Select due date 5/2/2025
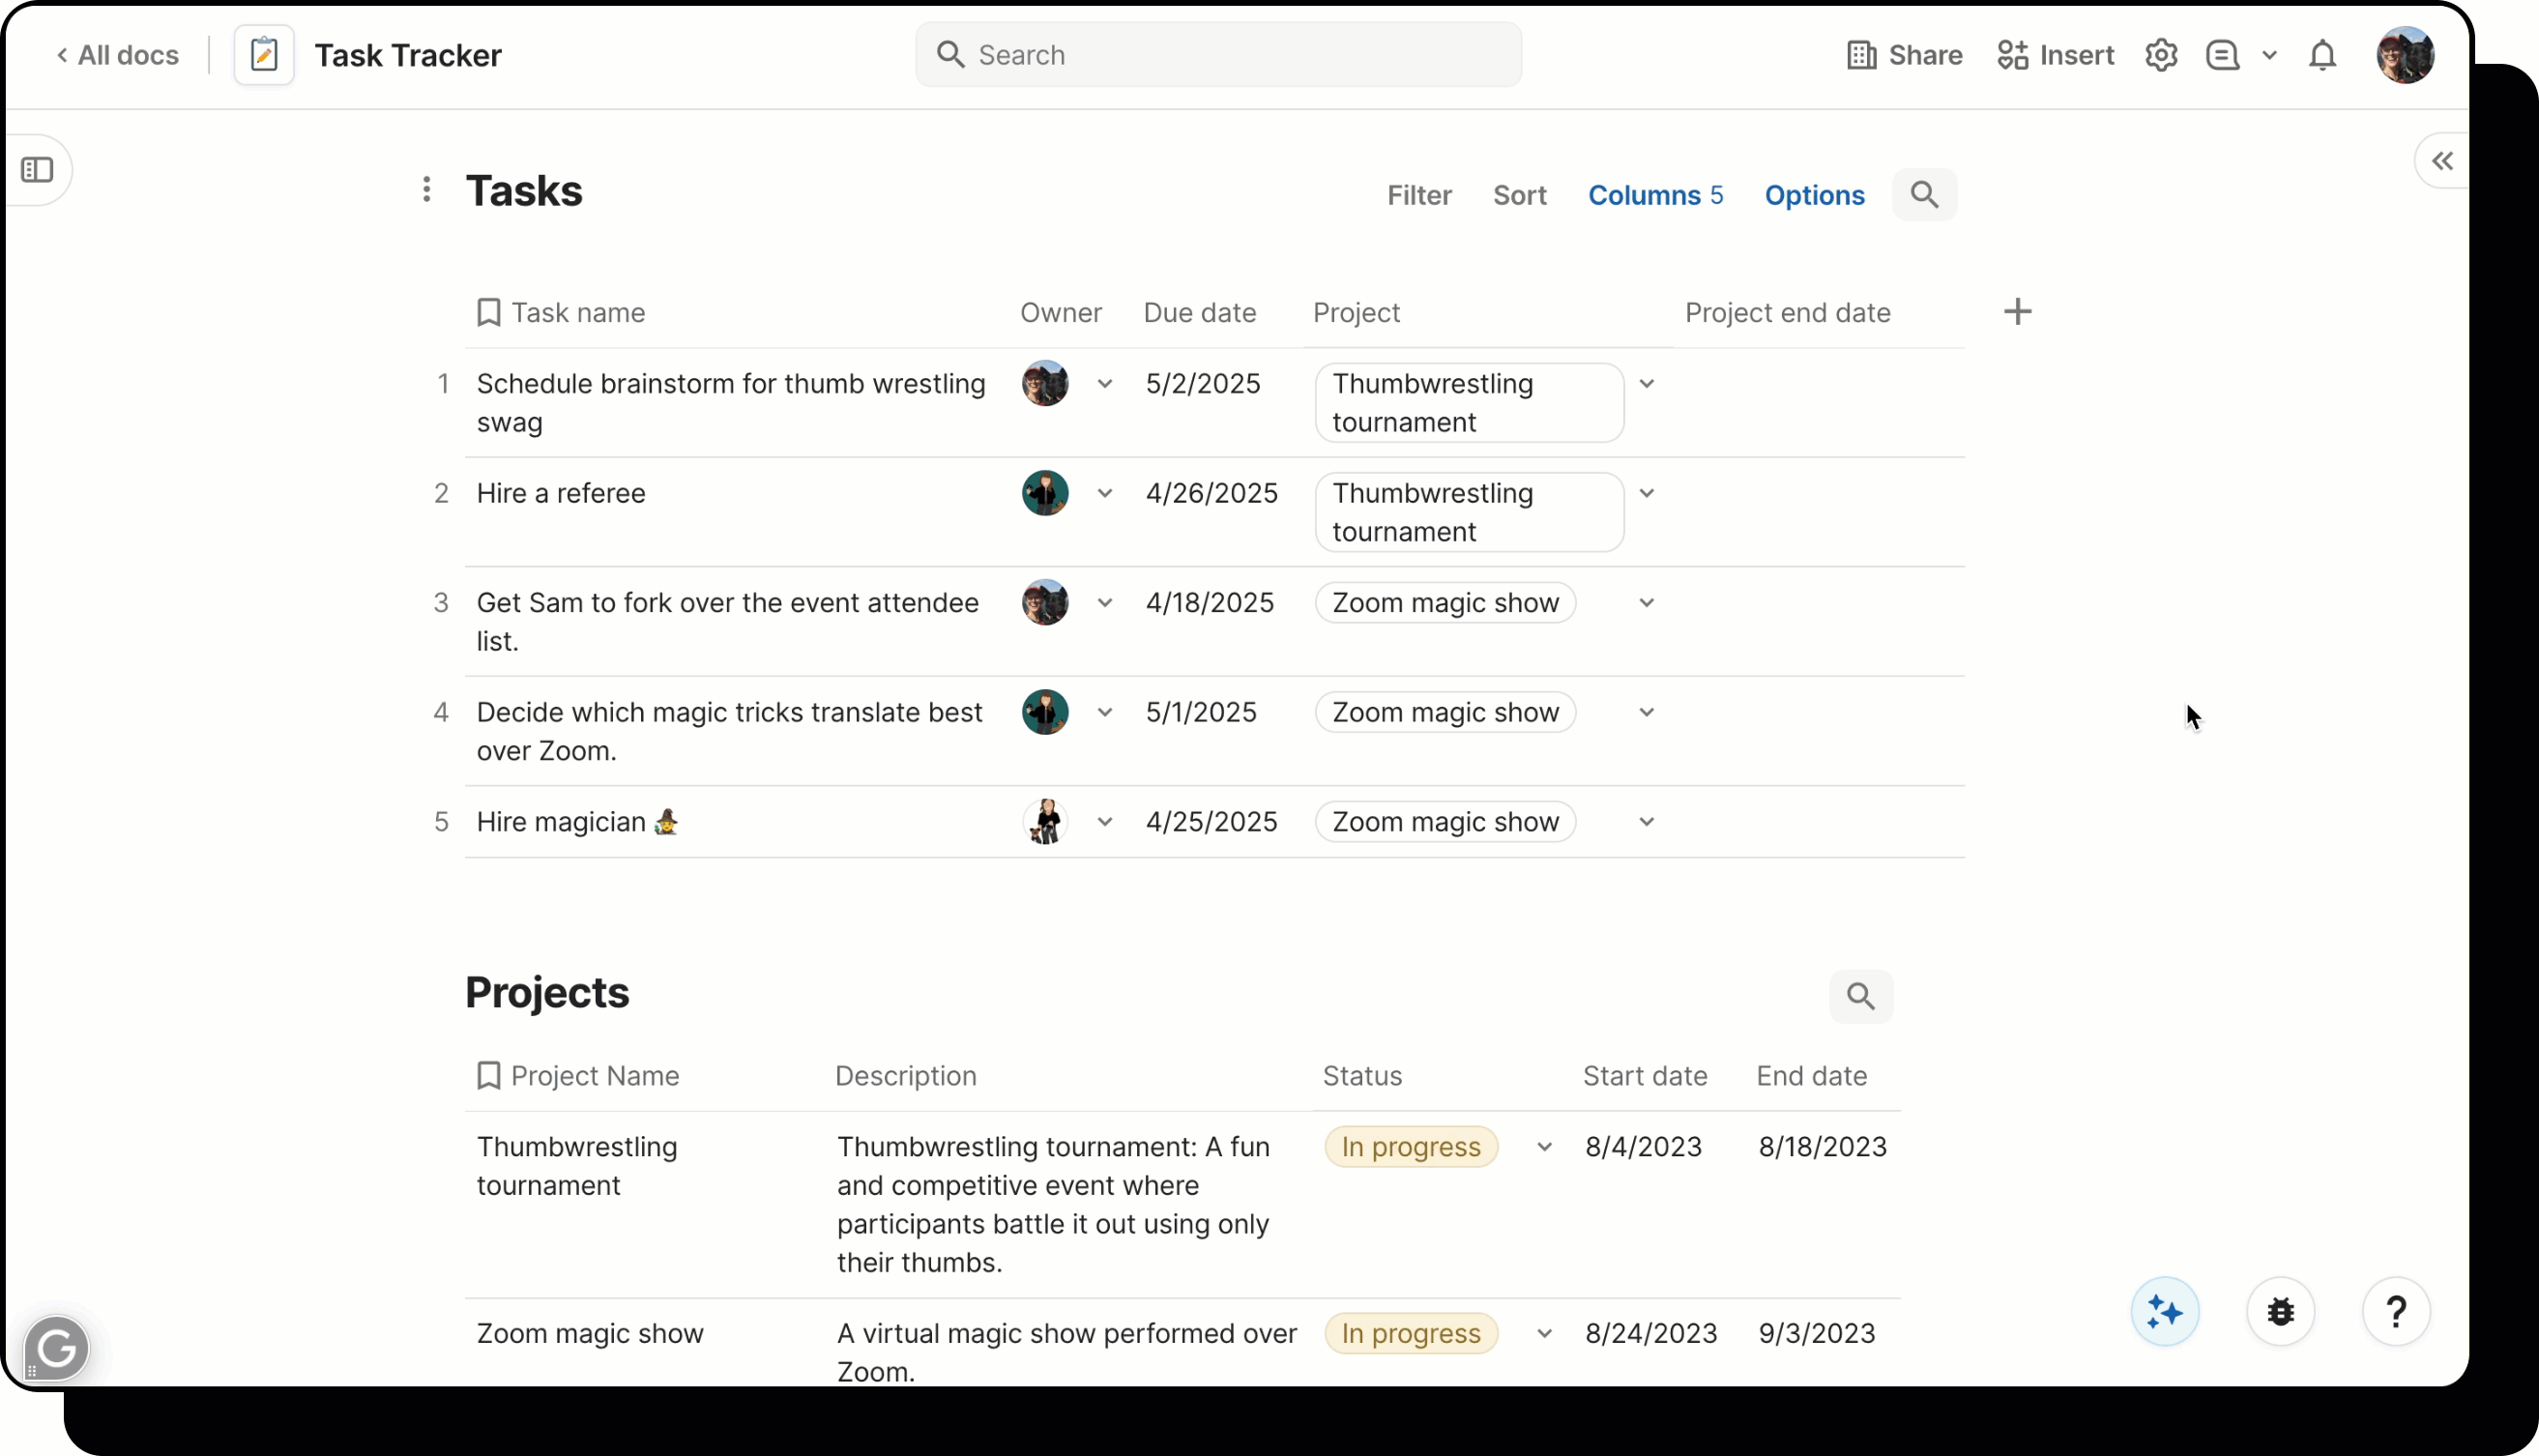Image resolution: width=2539 pixels, height=1456 pixels. click(1202, 384)
